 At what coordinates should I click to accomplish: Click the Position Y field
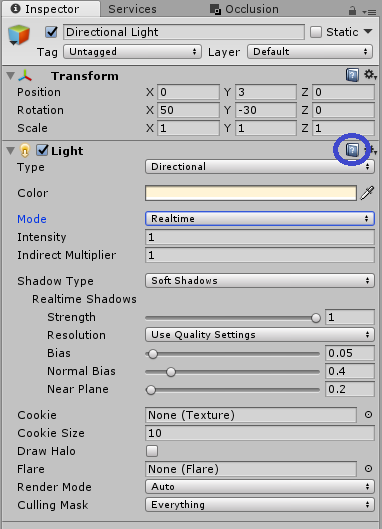[266, 92]
